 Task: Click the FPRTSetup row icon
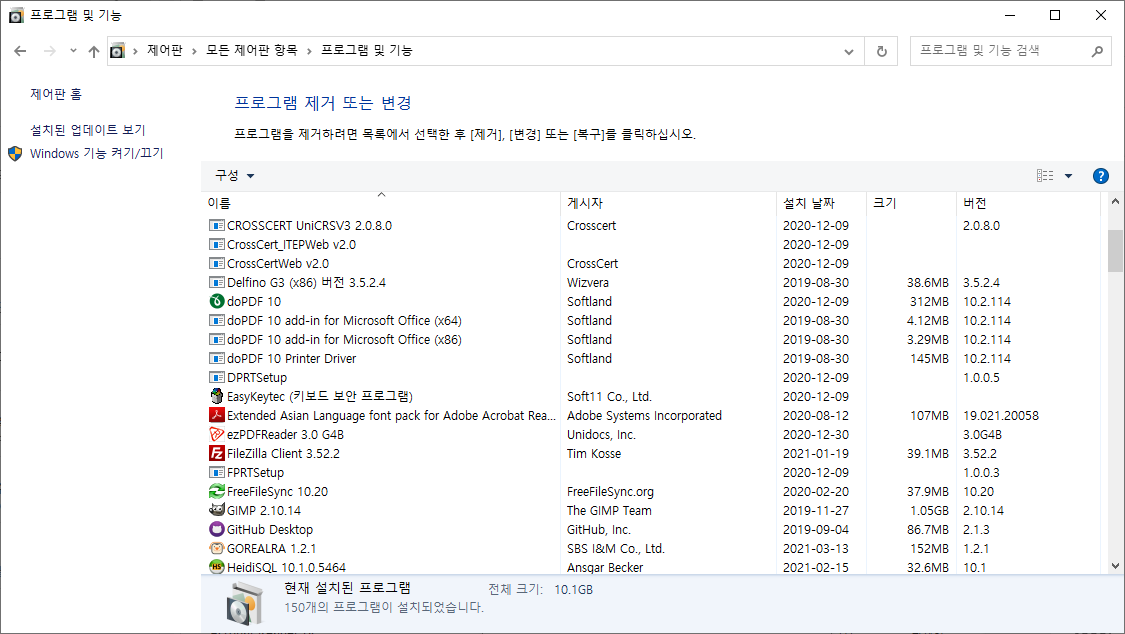(x=217, y=472)
